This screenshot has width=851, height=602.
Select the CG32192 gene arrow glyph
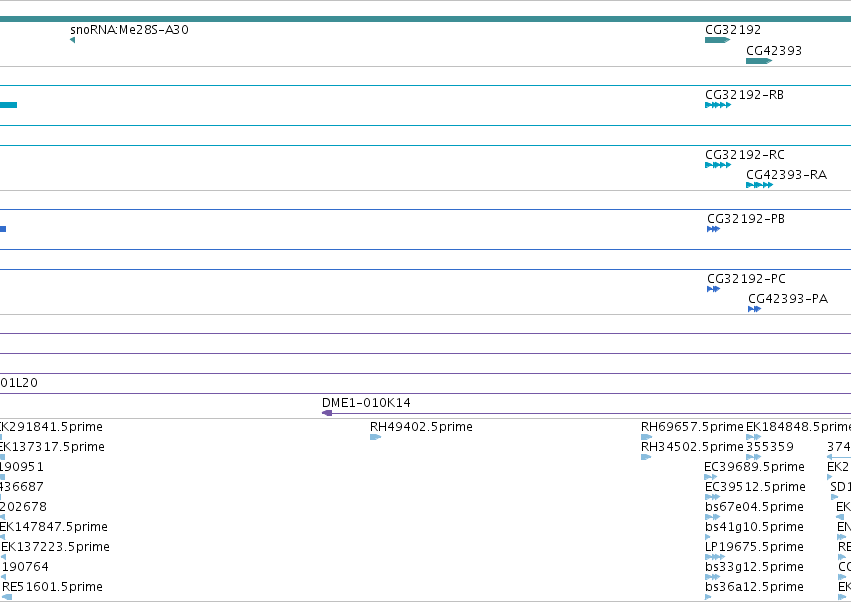tap(717, 40)
